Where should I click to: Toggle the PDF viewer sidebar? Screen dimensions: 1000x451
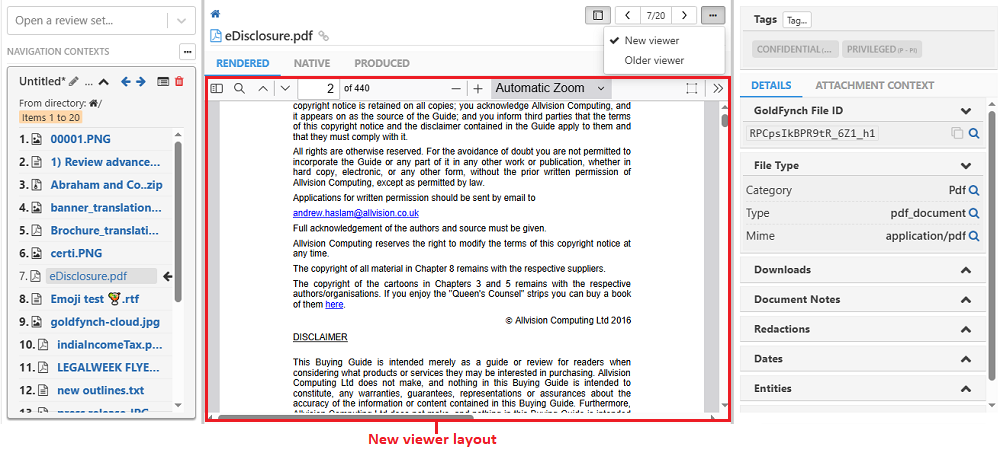pos(217,88)
